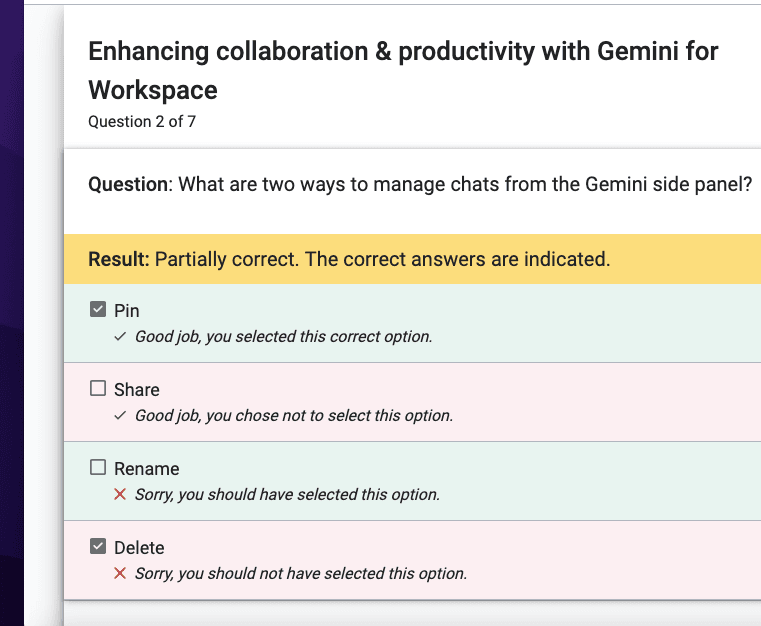Uncheck the Delete checkbox
The image size is (761, 626).
click(x=98, y=546)
